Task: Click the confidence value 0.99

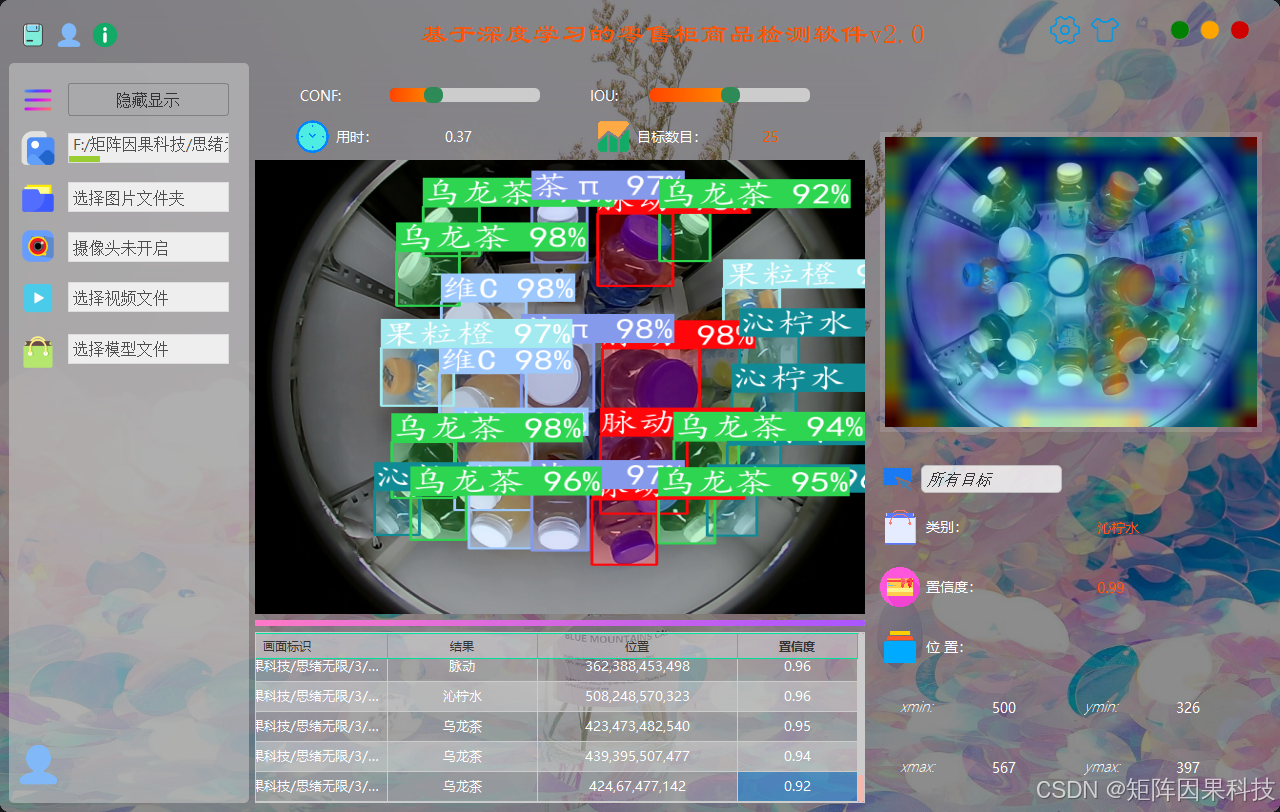Action: tap(1110, 588)
